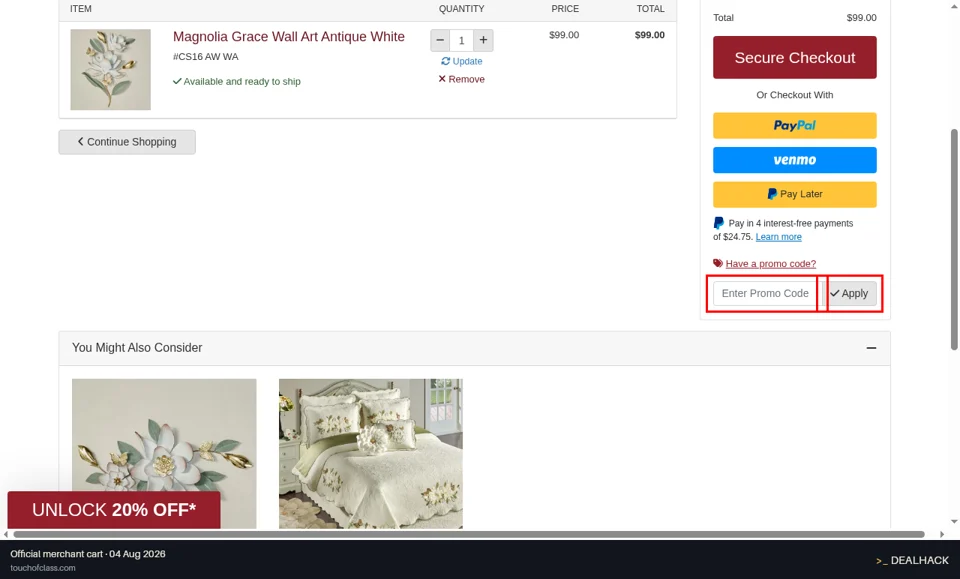The width and height of the screenshot is (960, 579).
Task: Click the vertical page scrollbar
Action: click(954, 239)
